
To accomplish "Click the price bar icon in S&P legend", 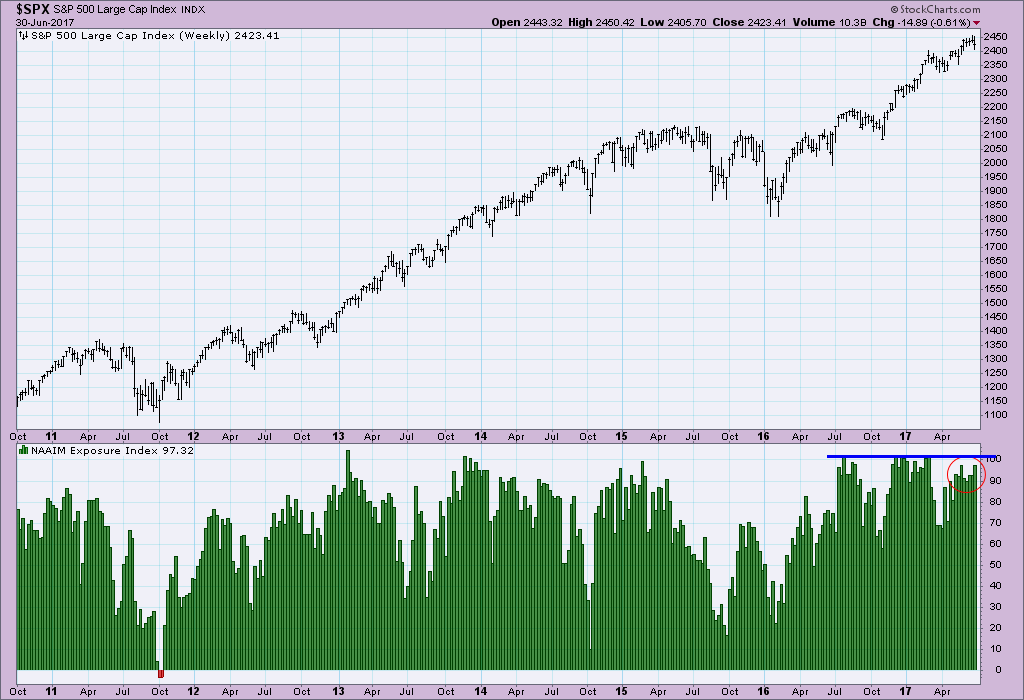I will pos(24,35).
